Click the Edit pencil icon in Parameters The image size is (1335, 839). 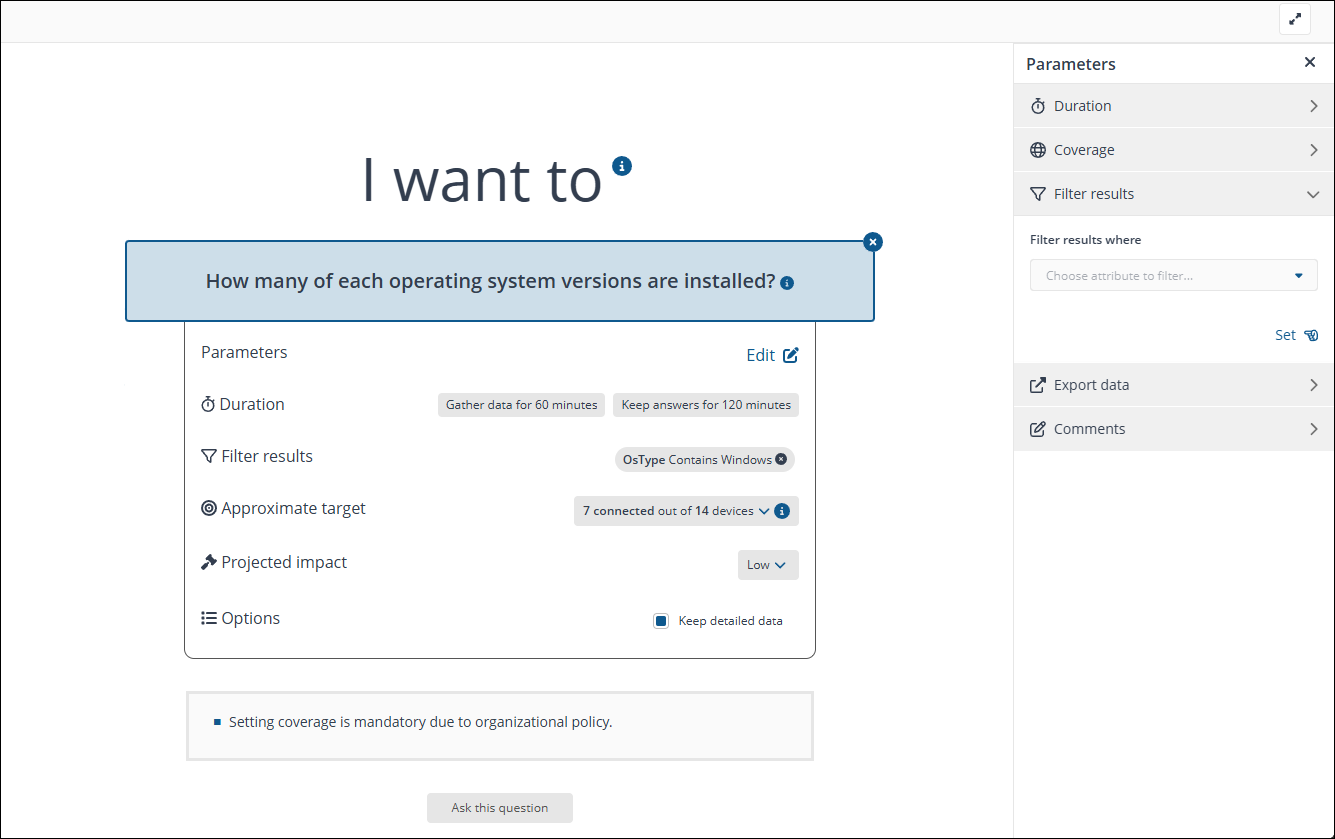[790, 355]
